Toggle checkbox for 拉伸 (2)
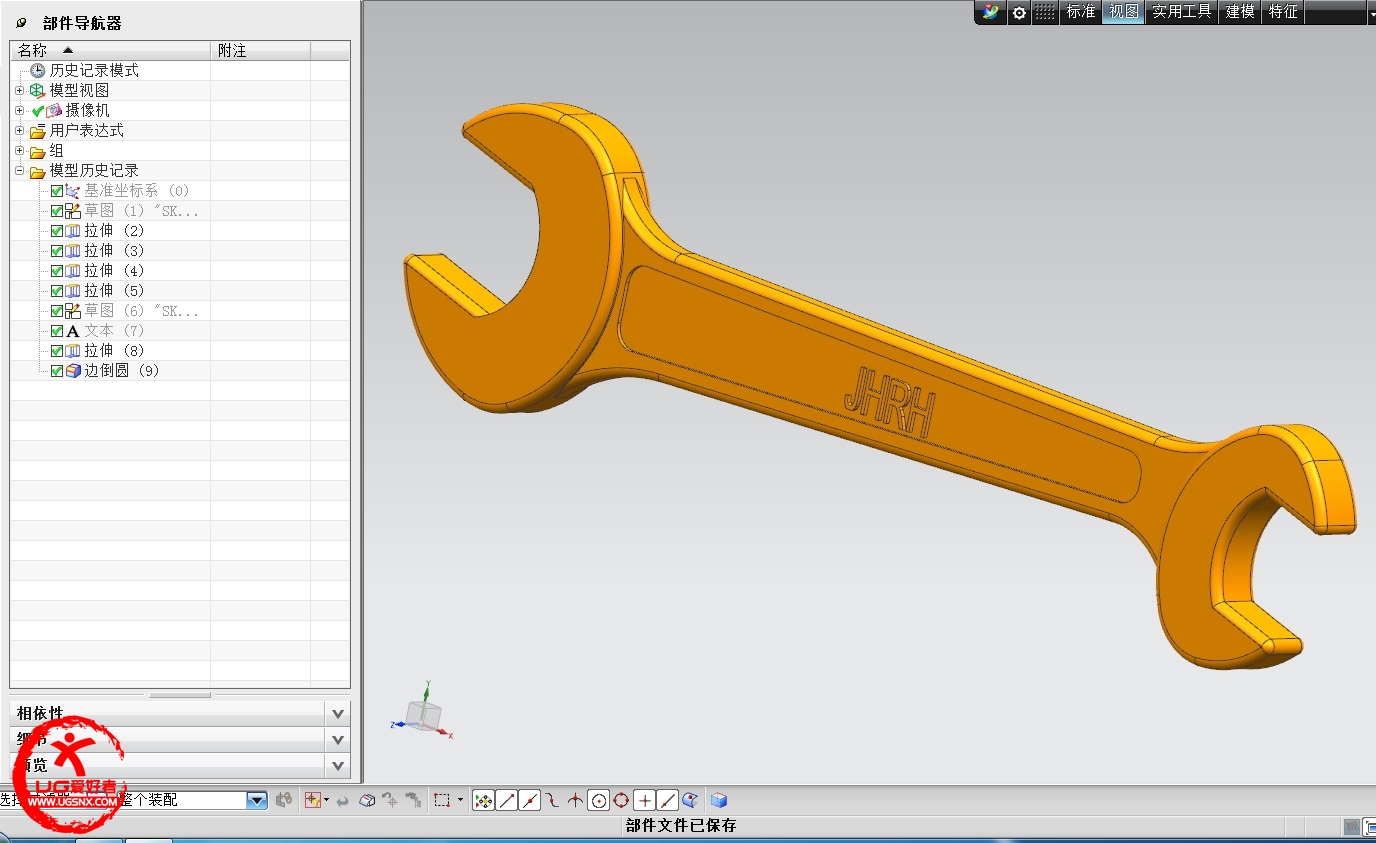The width and height of the screenshot is (1376, 843). click(57, 231)
